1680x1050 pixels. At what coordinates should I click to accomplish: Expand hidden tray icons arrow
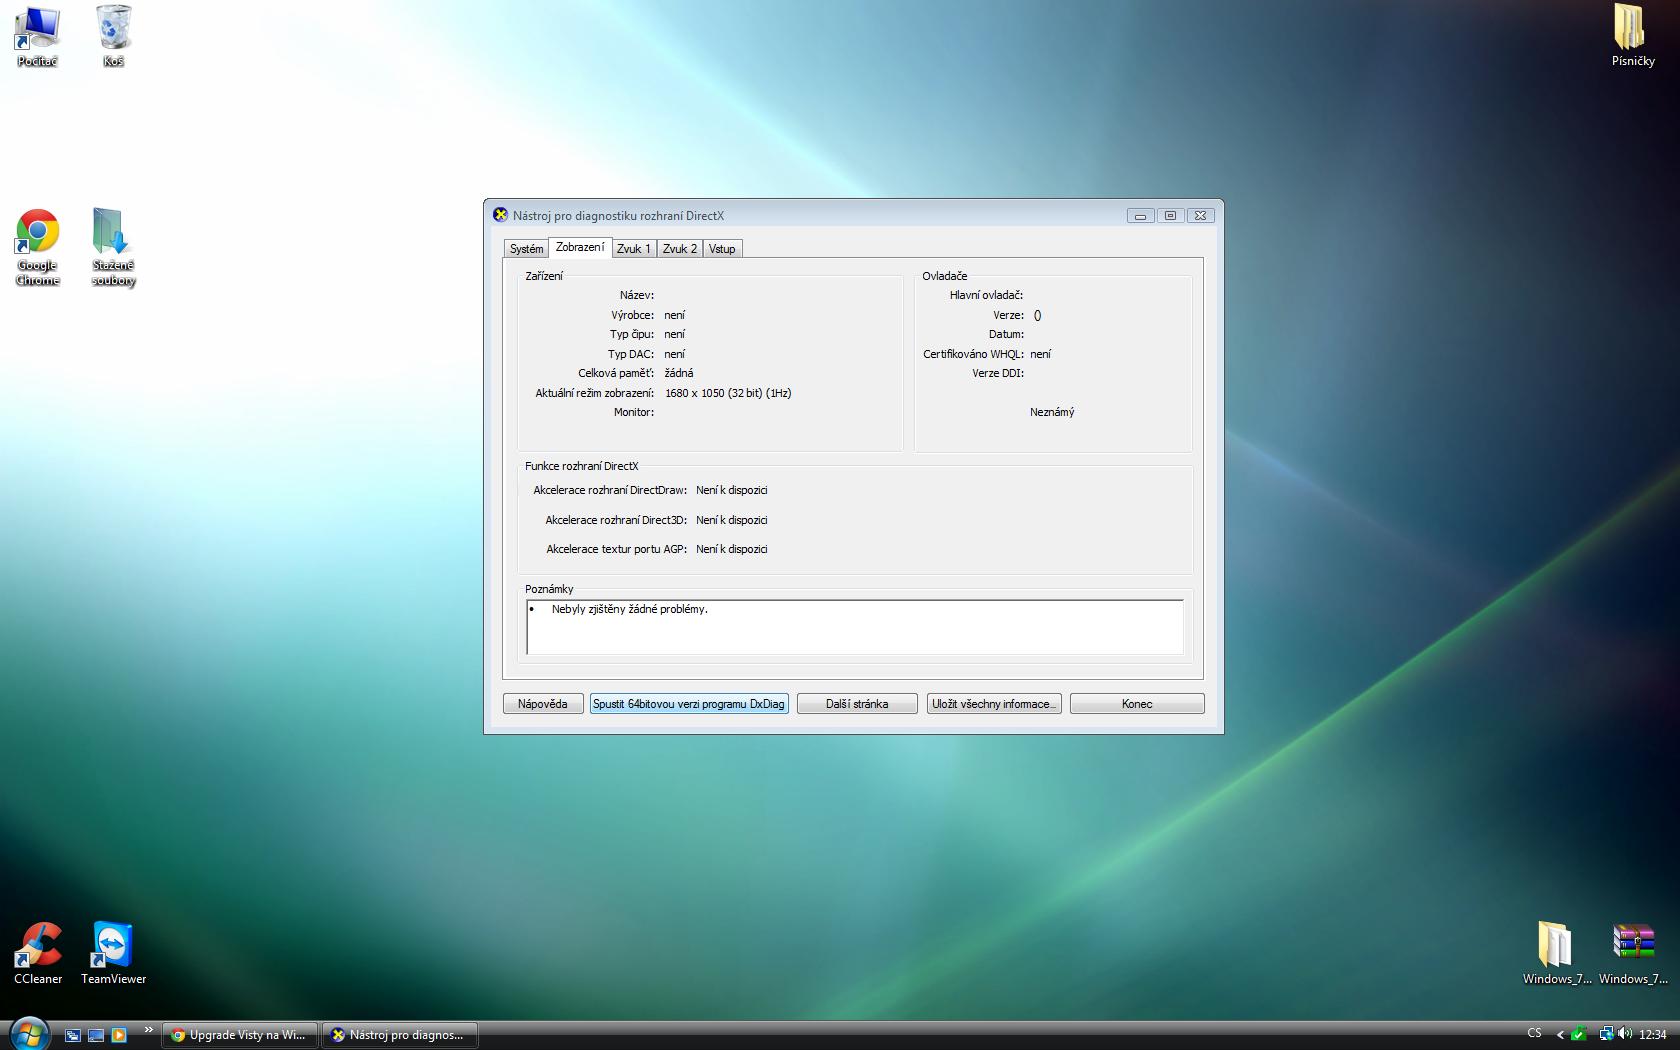[x=1560, y=1035]
